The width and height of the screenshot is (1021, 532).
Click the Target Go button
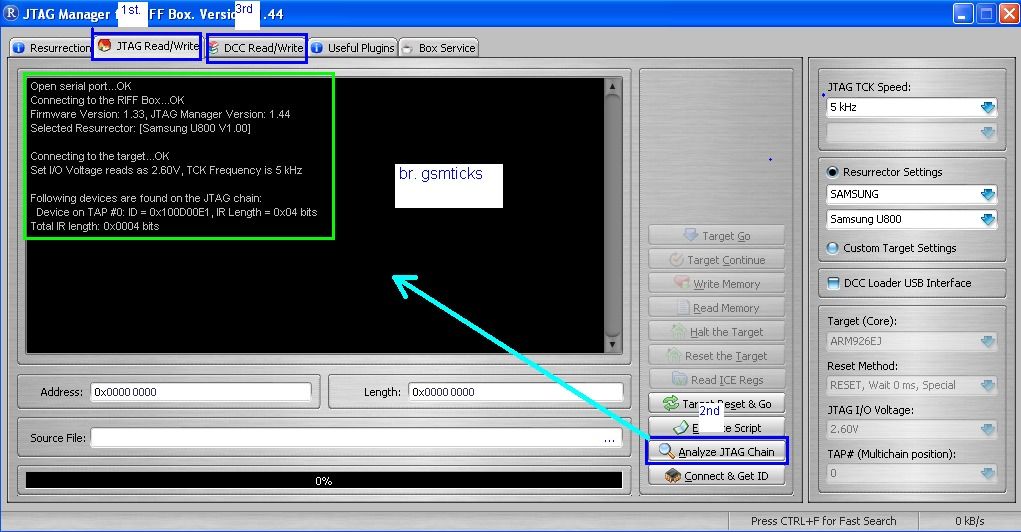[716, 236]
